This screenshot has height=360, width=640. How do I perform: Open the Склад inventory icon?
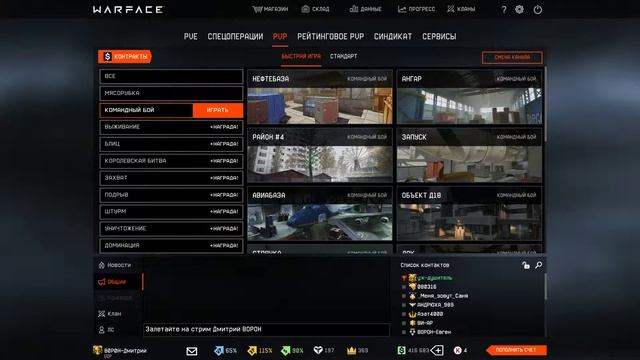coord(305,9)
